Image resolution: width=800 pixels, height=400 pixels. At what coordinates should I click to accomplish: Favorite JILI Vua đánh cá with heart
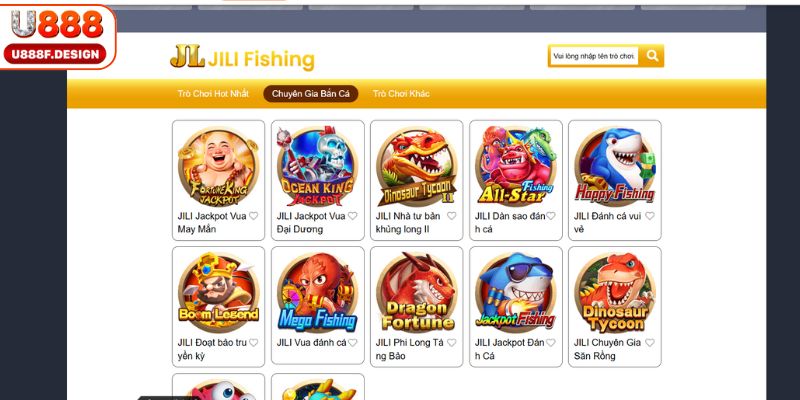pyautogui.click(x=353, y=342)
